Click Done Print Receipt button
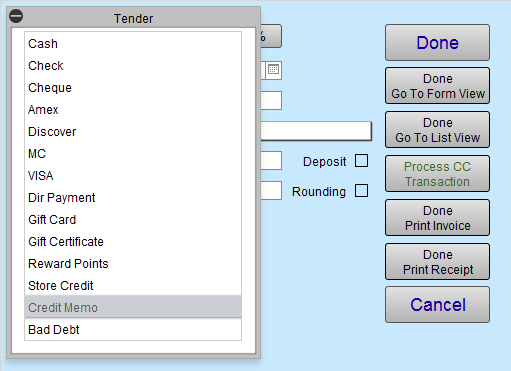This screenshot has width=511, height=371. (x=437, y=262)
